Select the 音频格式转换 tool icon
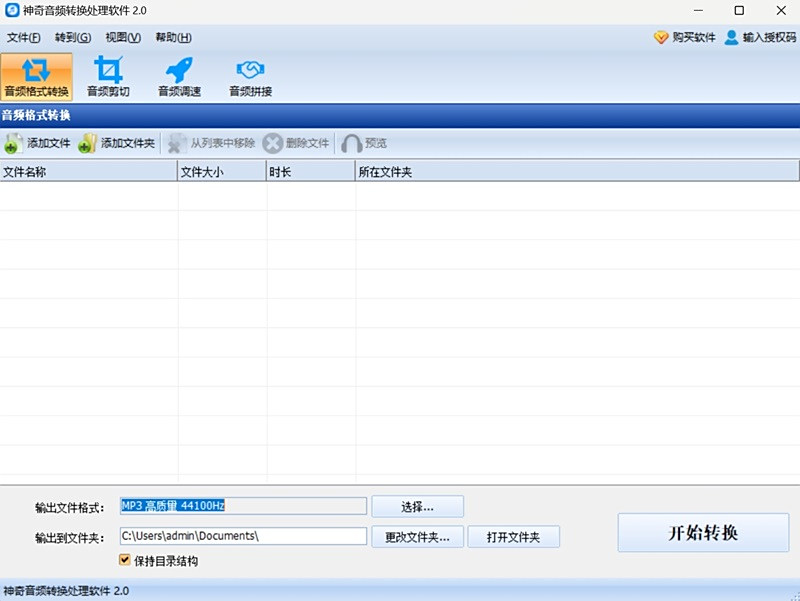Screen dimensions: 800x601 pyautogui.click(x=36, y=70)
